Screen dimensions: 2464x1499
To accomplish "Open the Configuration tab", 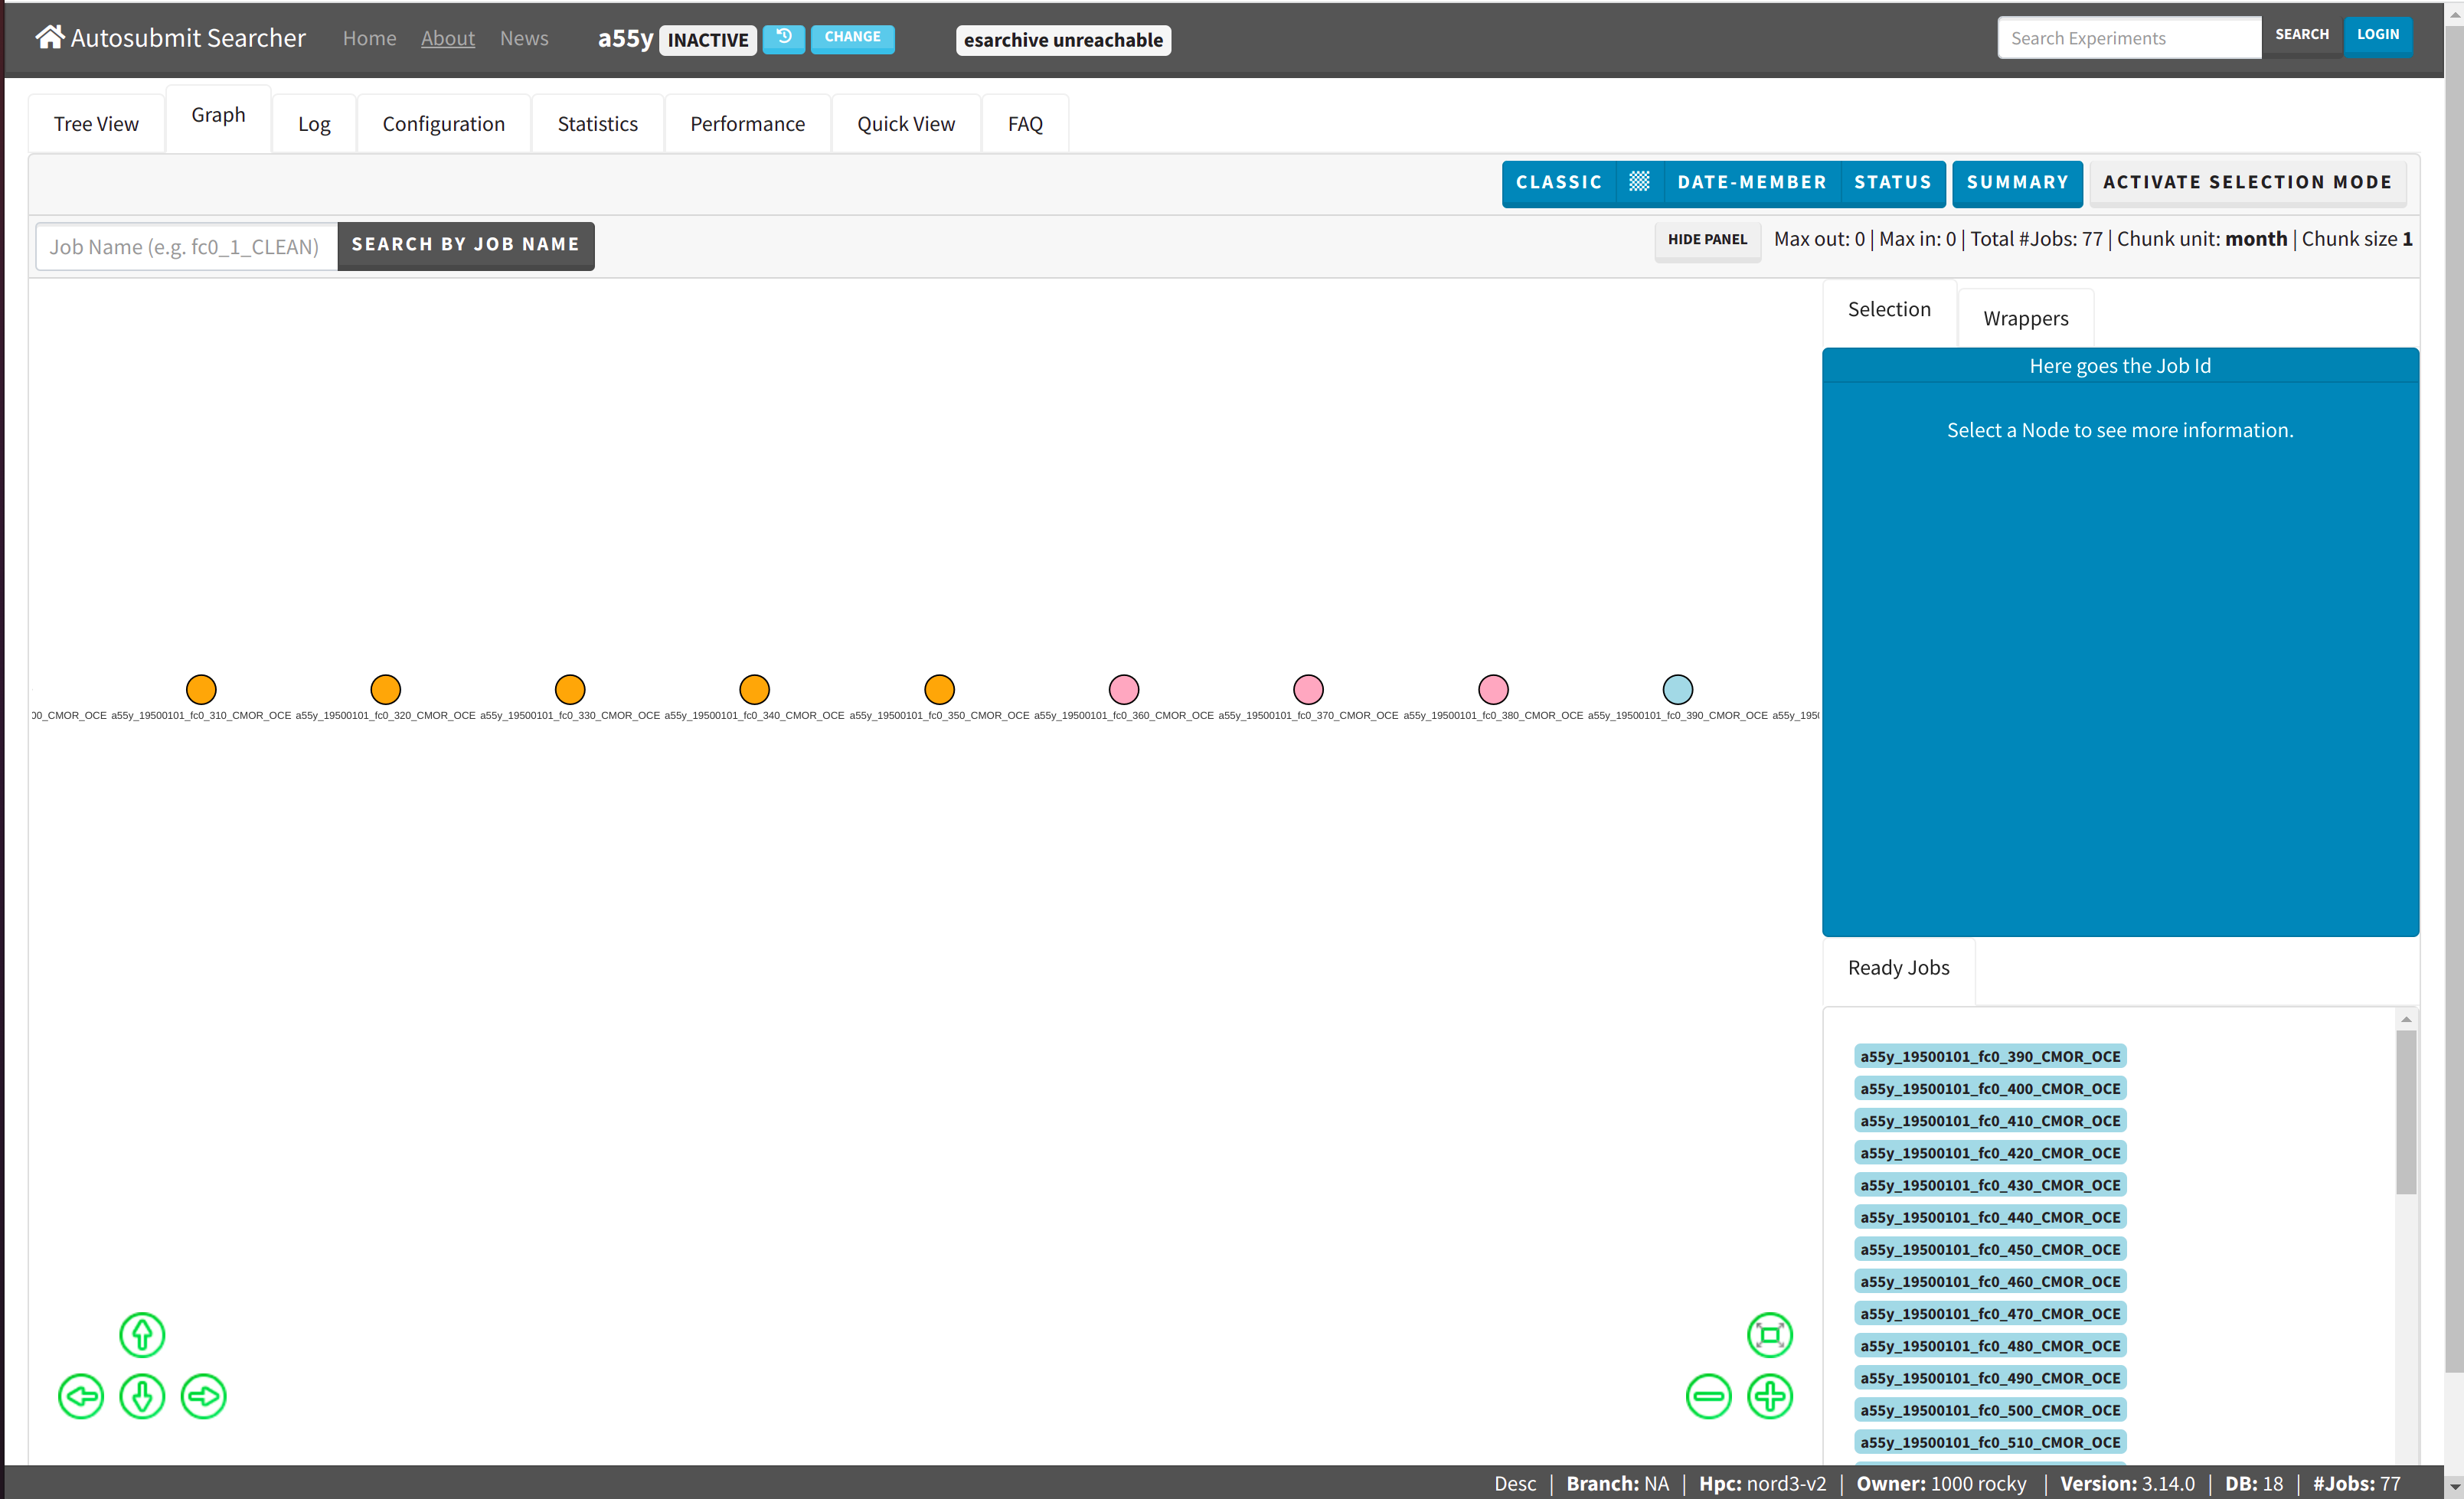I will (444, 124).
